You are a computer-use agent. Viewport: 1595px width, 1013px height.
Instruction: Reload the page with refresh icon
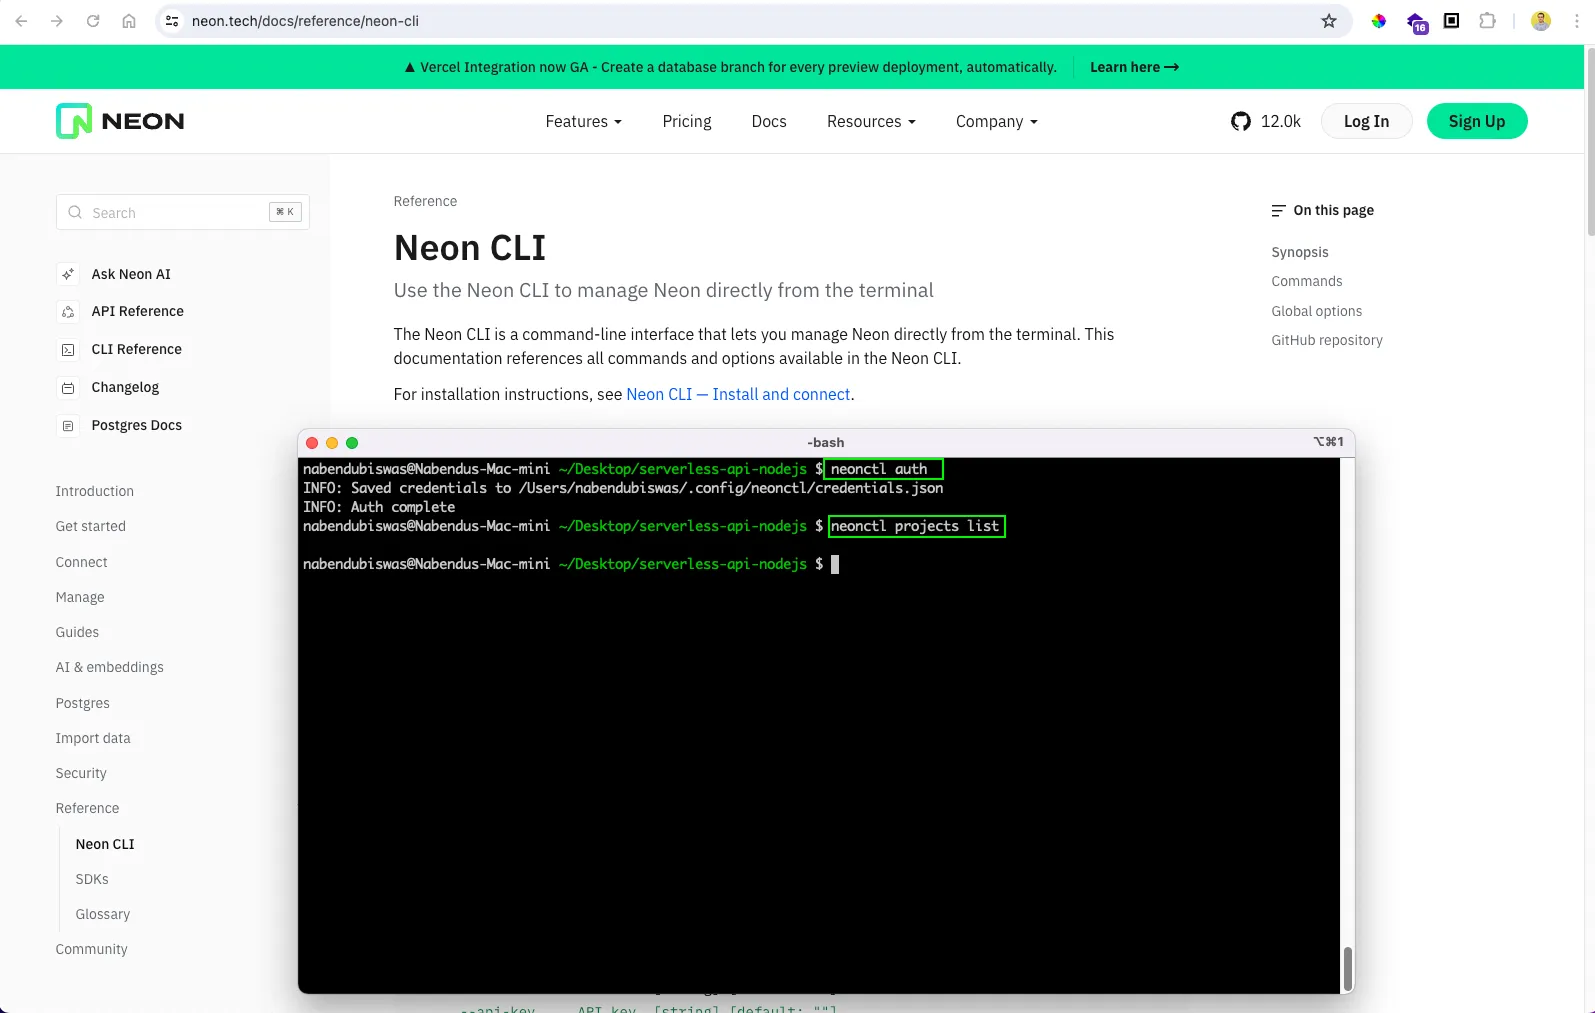93,21
